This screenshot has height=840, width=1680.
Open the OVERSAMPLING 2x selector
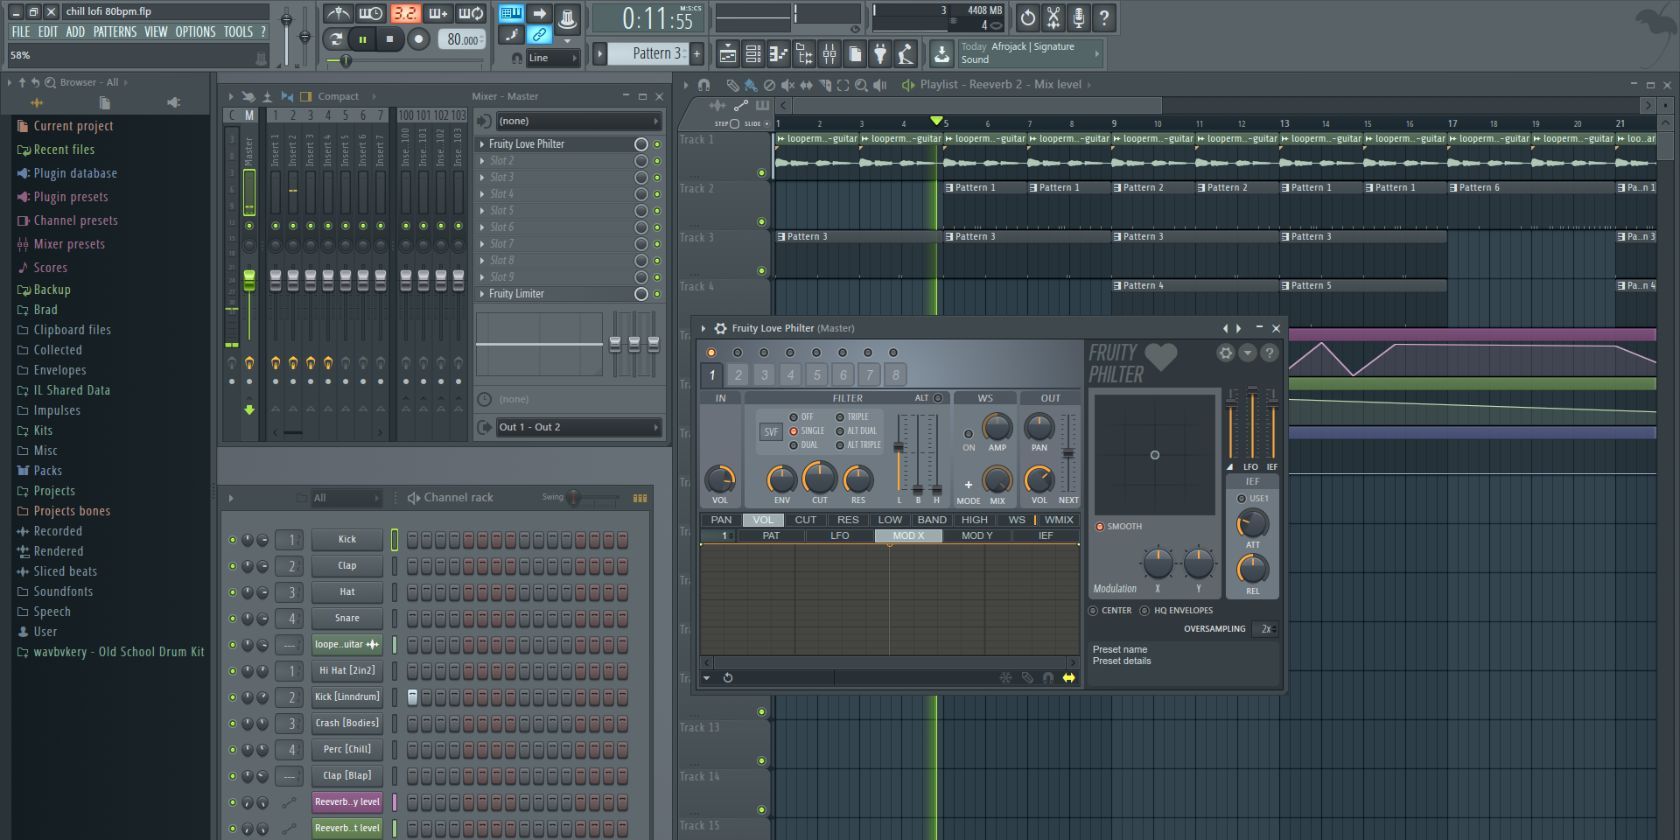pos(1265,629)
